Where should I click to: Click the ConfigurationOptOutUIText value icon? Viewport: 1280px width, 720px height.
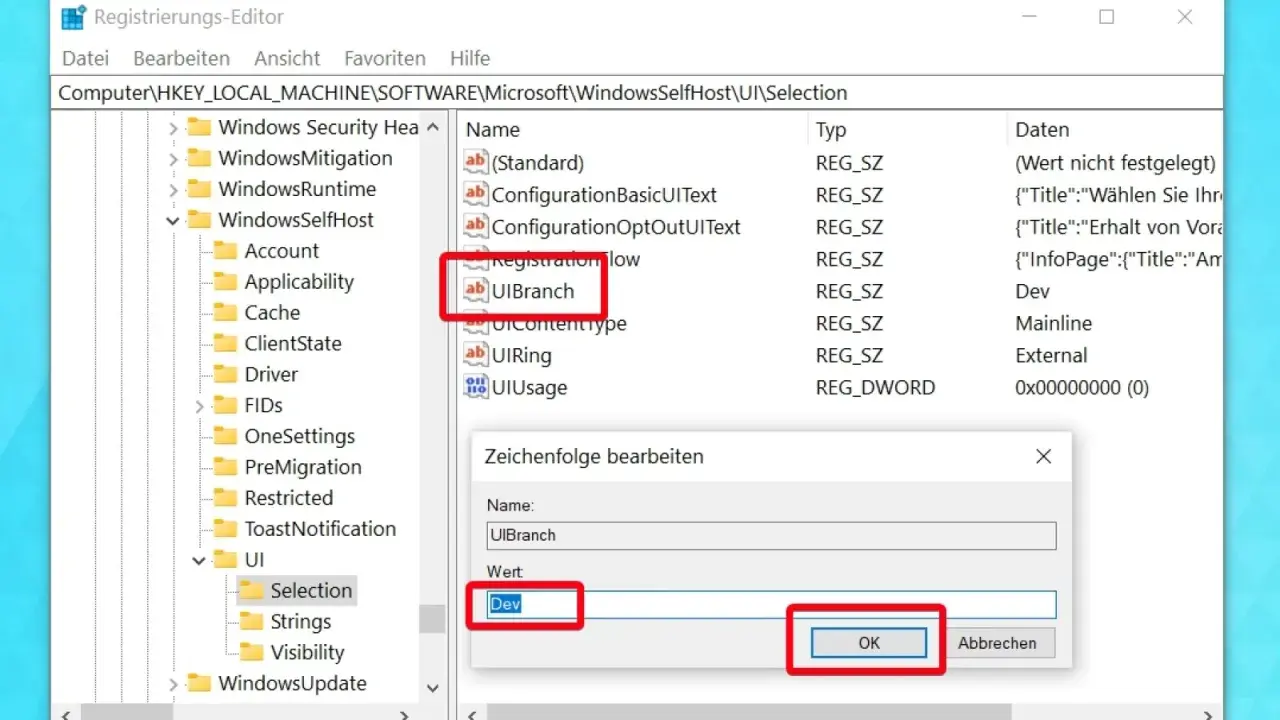coord(476,227)
